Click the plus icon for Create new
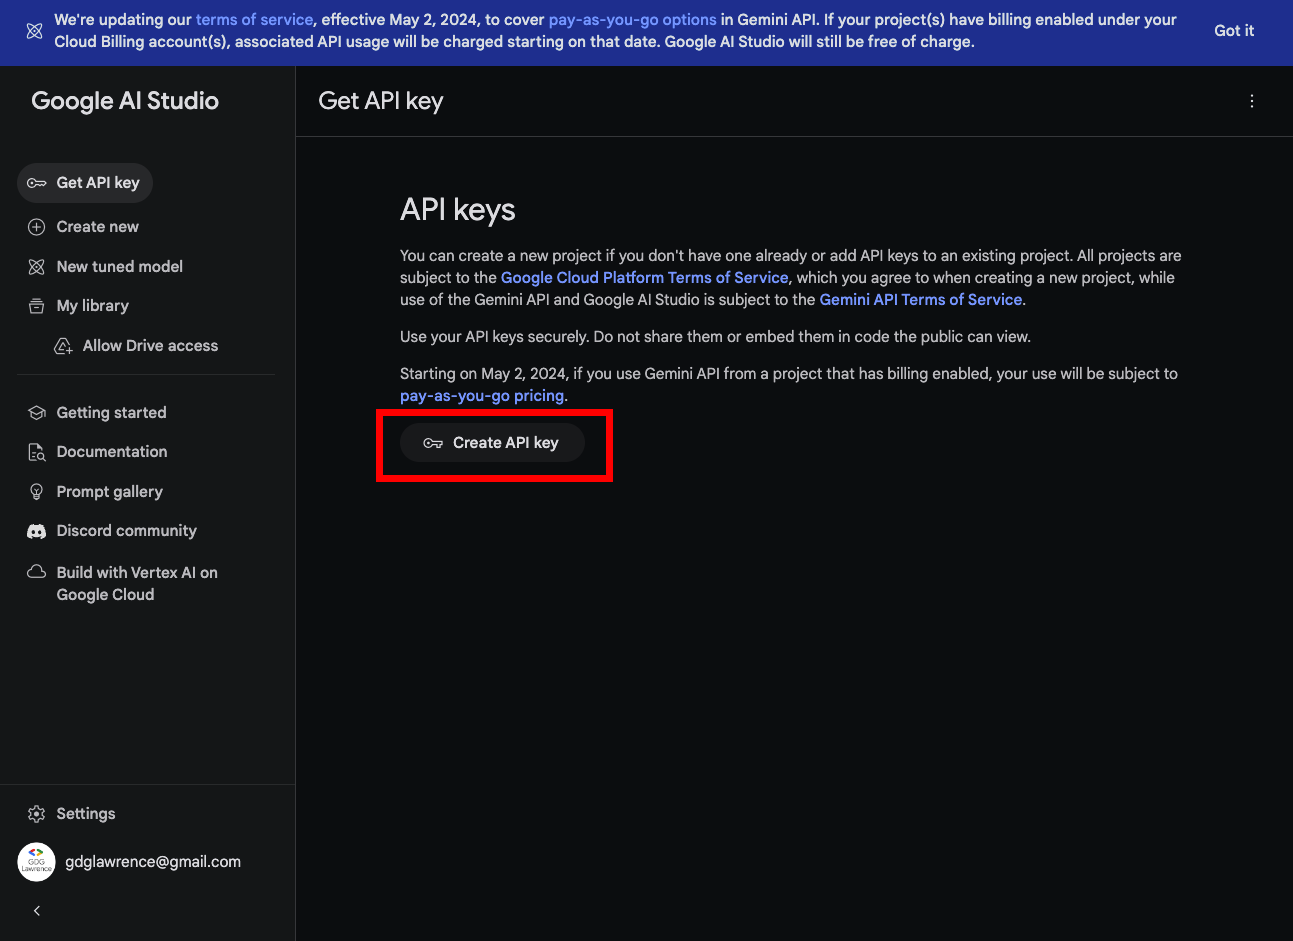This screenshot has height=941, width=1293. pyautogui.click(x=37, y=227)
